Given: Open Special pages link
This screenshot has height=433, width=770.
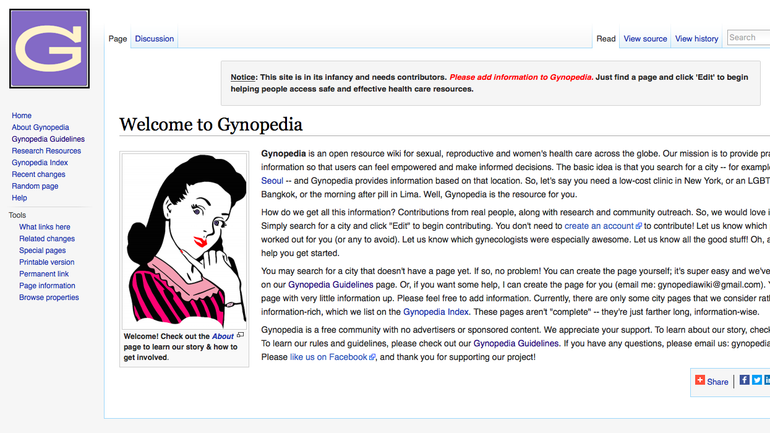Looking at the screenshot, I should [x=42, y=250].
